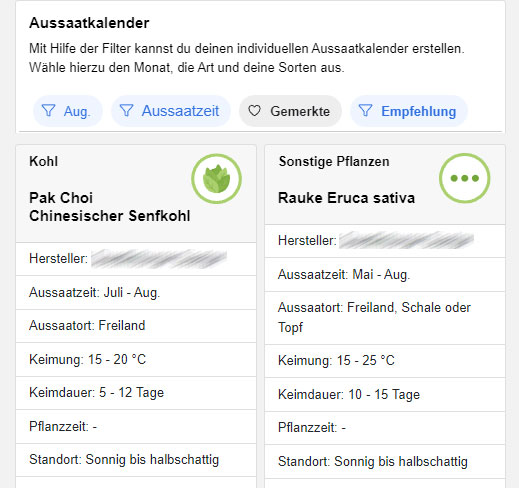Click the funnel icon beside Aug.
The image size is (519, 488).
pyautogui.click(x=48, y=111)
